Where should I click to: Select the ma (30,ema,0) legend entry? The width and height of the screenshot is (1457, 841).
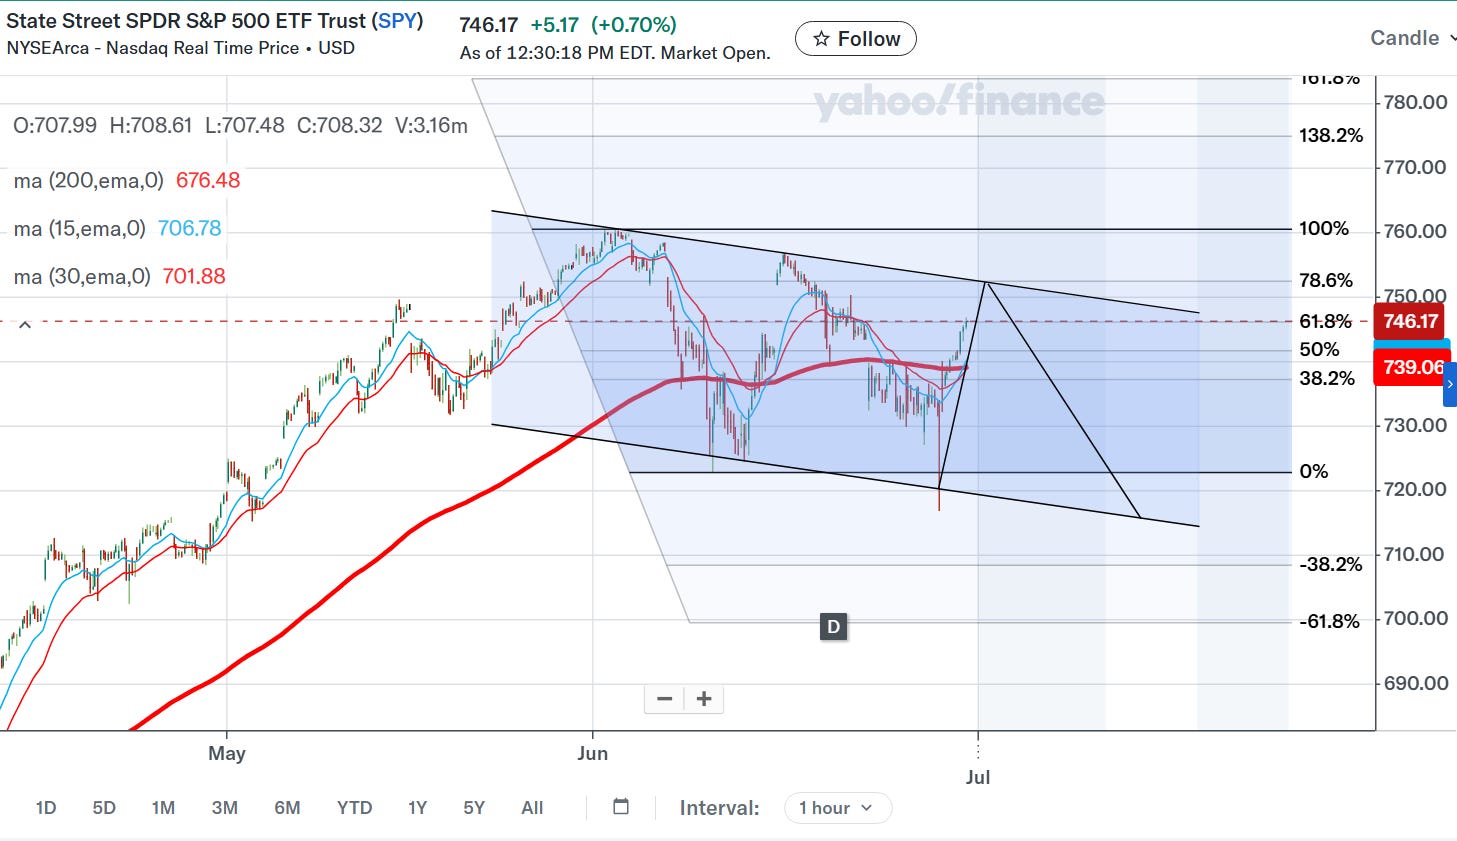point(120,276)
